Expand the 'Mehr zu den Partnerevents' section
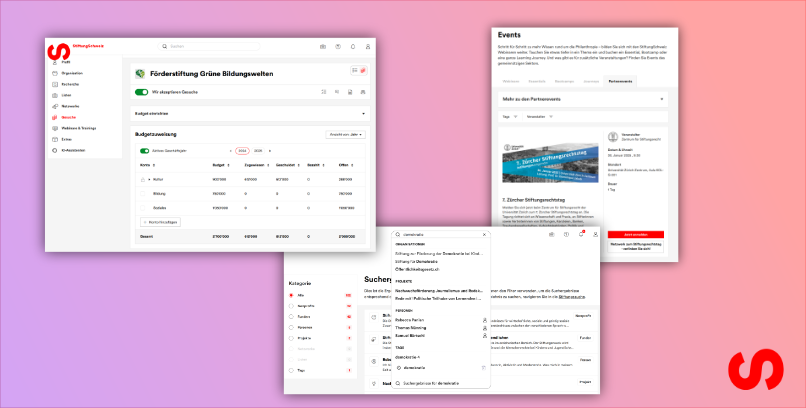This screenshot has width=806, height=408. point(662,99)
